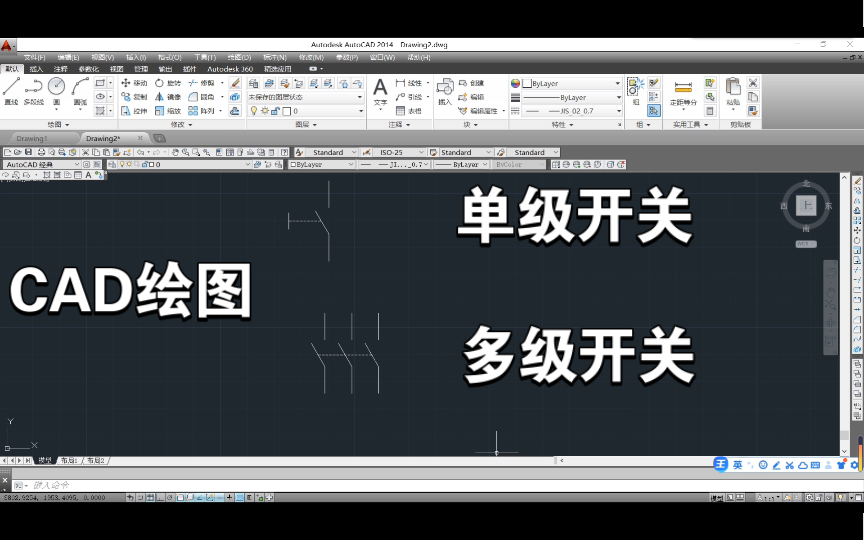This screenshot has height=540, width=864.
Task: Switch to the 插入 ribbon tab
Action: pos(37,69)
